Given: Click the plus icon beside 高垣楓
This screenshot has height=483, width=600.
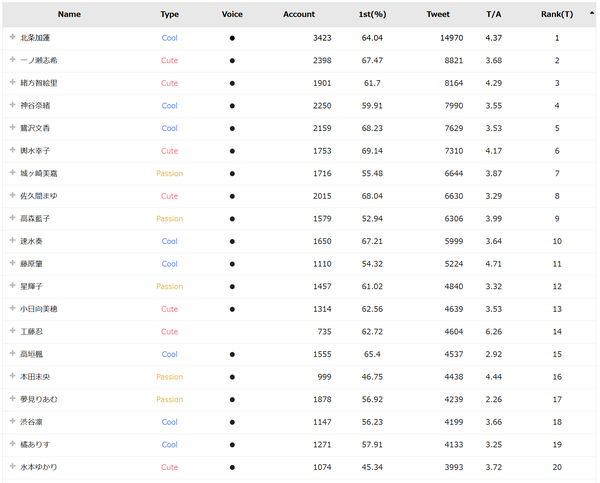Looking at the screenshot, I should pos(12,353).
